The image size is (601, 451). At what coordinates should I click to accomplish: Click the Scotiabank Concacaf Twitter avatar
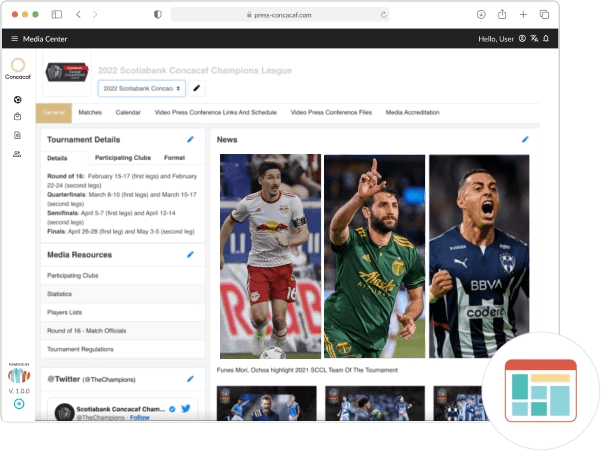[64, 412]
